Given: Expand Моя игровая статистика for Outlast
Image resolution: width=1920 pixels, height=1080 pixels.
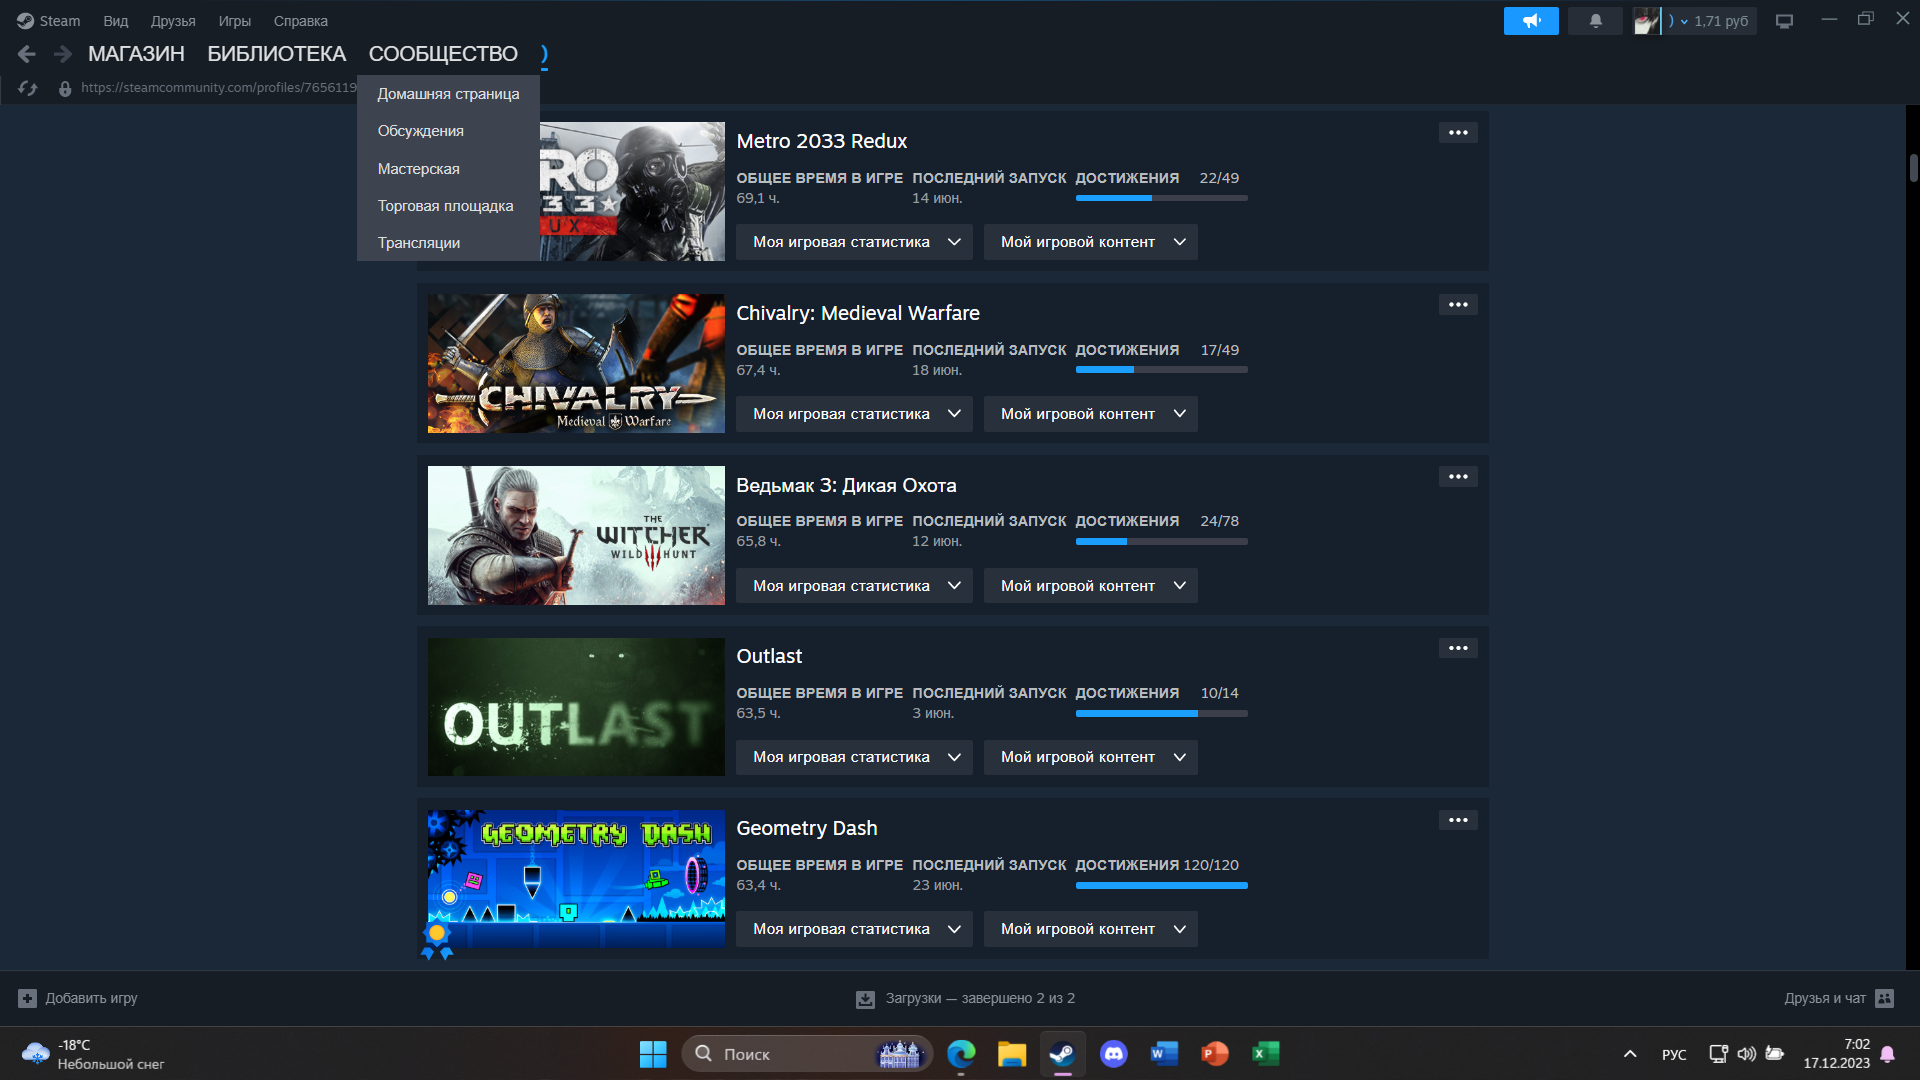Looking at the screenshot, I should pyautogui.click(x=854, y=757).
